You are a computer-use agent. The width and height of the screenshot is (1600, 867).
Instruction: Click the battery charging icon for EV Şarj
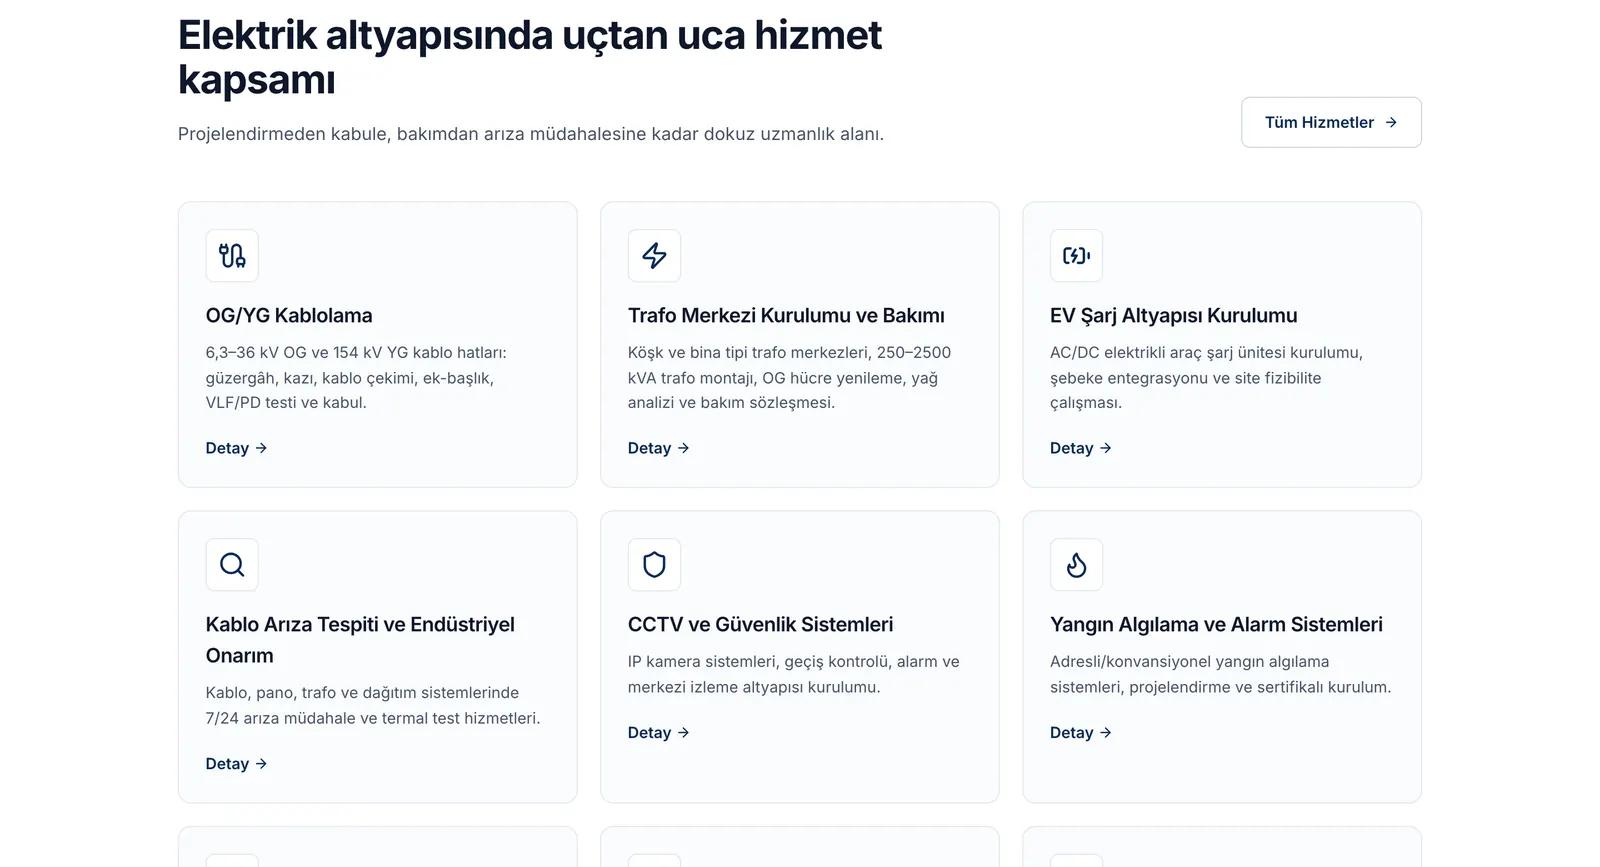pos(1076,256)
